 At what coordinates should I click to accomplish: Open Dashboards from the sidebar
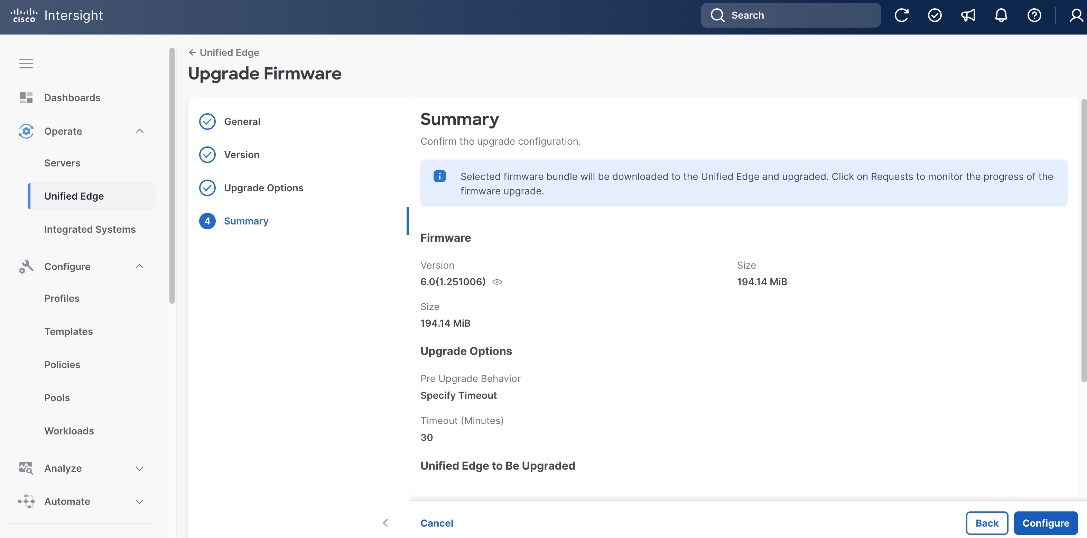point(72,98)
